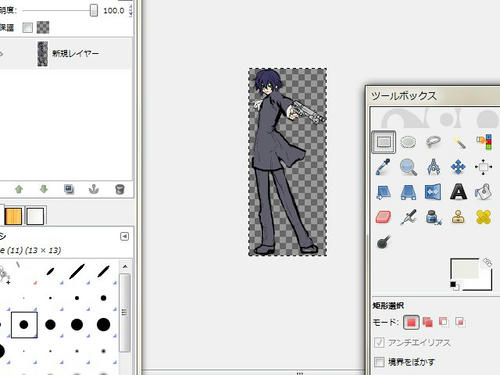Select the Color Picker eyedropper tool
The width and height of the screenshot is (500, 375).
pyautogui.click(x=383, y=167)
